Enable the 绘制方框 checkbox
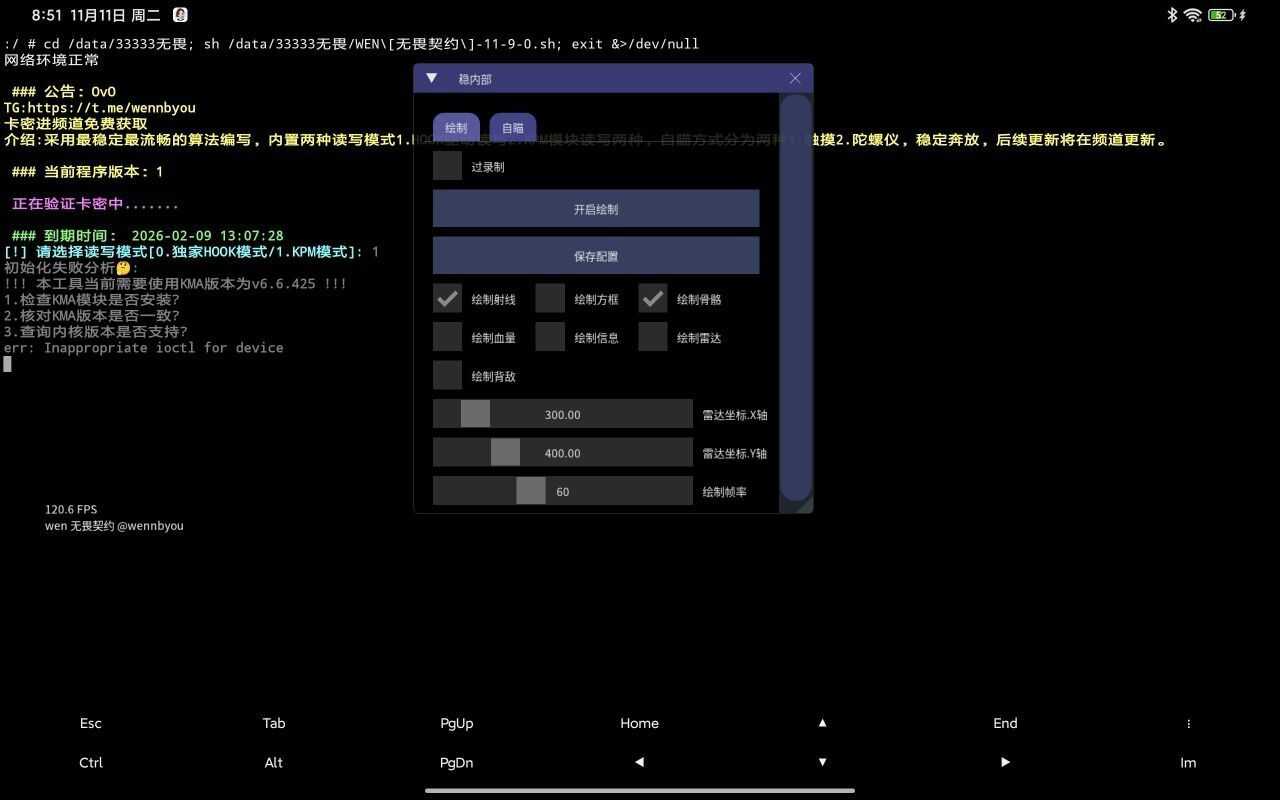 pos(550,298)
